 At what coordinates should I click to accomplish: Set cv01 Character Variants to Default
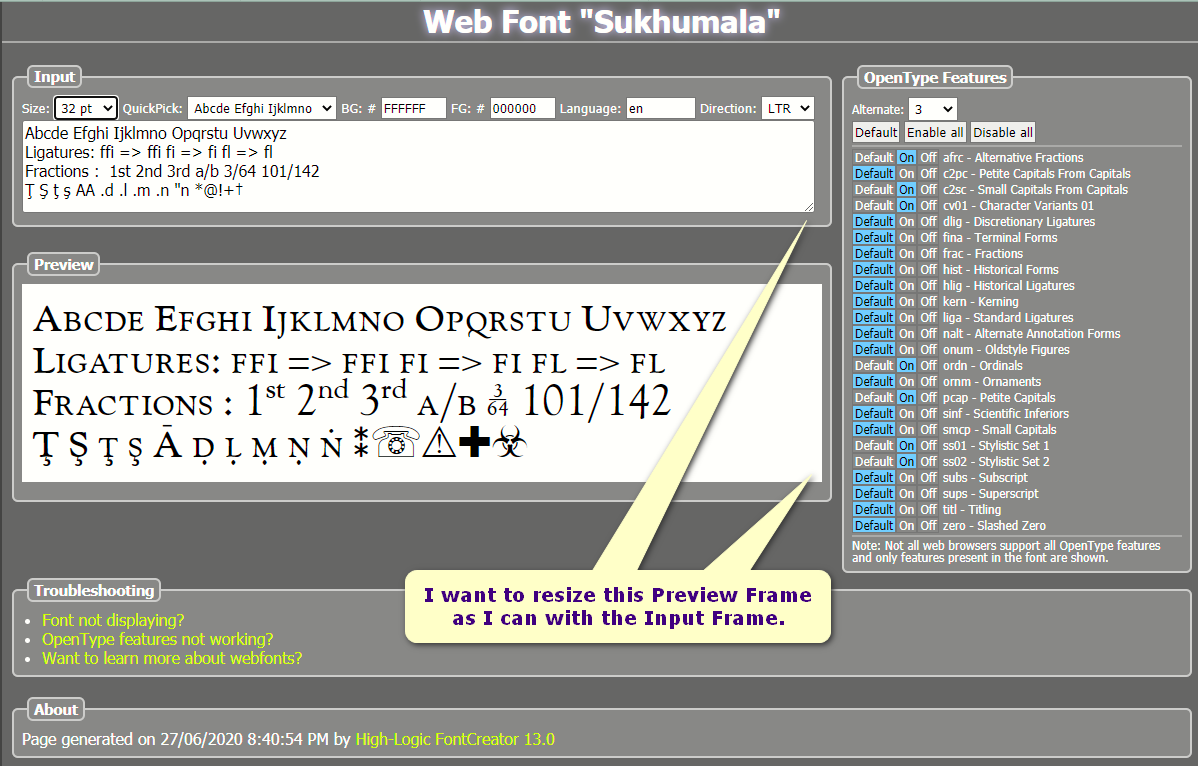coord(874,205)
